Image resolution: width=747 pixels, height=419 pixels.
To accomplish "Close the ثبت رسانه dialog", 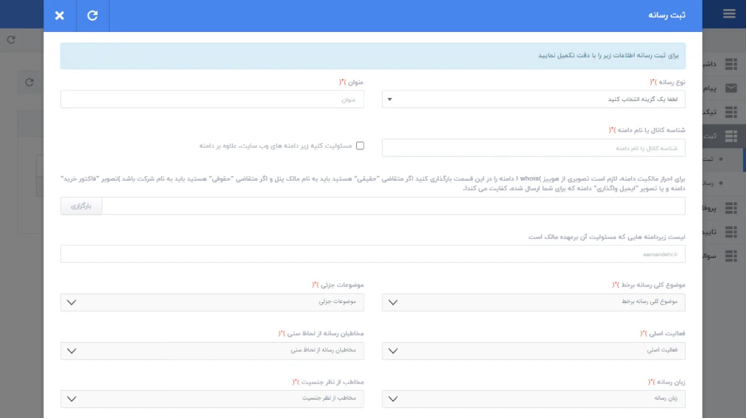I will point(59,15).
